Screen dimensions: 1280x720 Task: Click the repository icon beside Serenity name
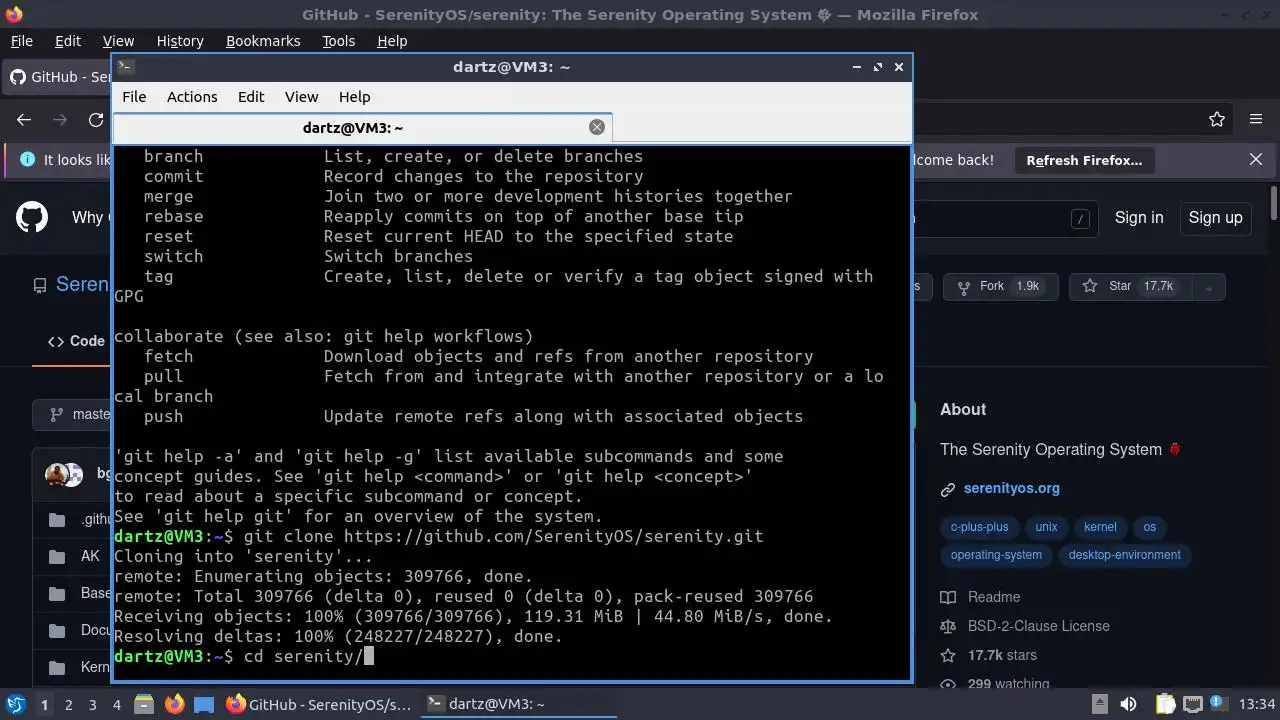tap(40, 286)
